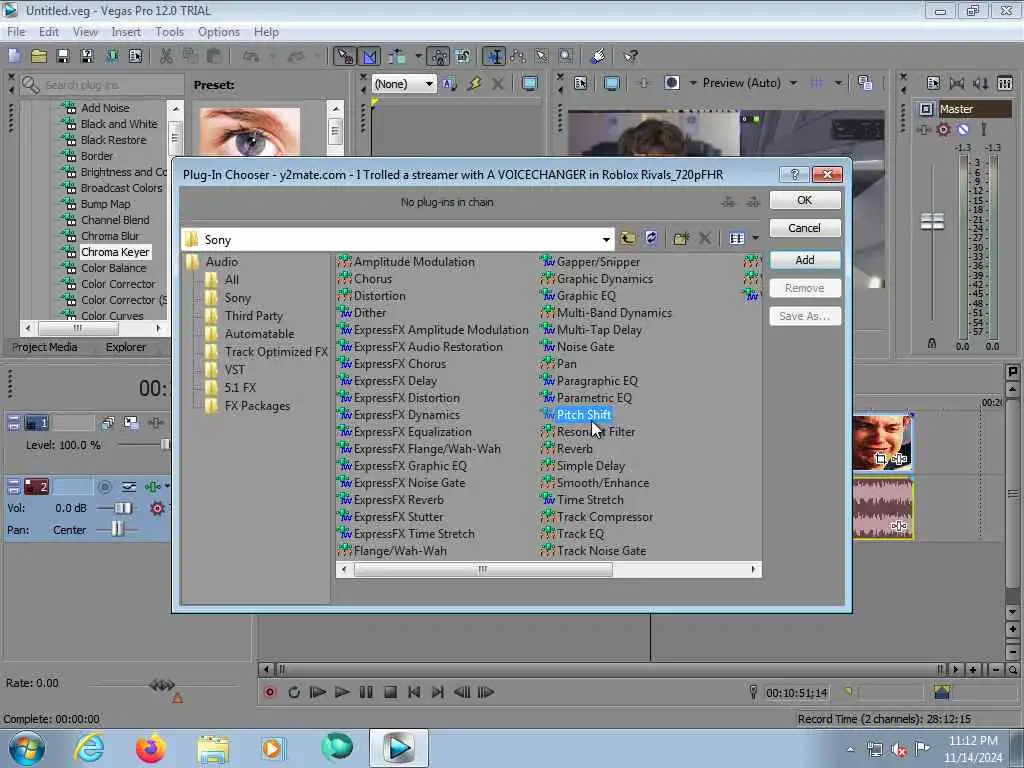The height and width of the screenshot is (768, 1024).
Task: Select the FX Packages folder
Action: (x=257, y=406)
